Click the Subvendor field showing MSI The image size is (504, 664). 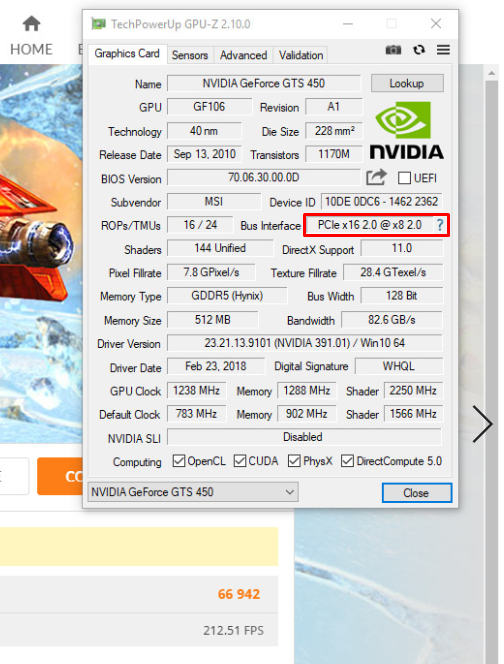pyautogui.click(x=213, y=202)
